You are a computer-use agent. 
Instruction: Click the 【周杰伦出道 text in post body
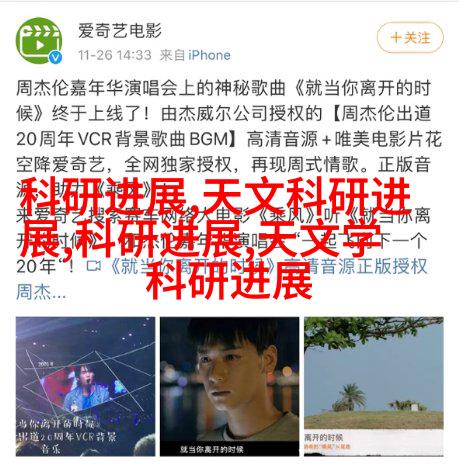pyautogui.click(x=381, y=114)
